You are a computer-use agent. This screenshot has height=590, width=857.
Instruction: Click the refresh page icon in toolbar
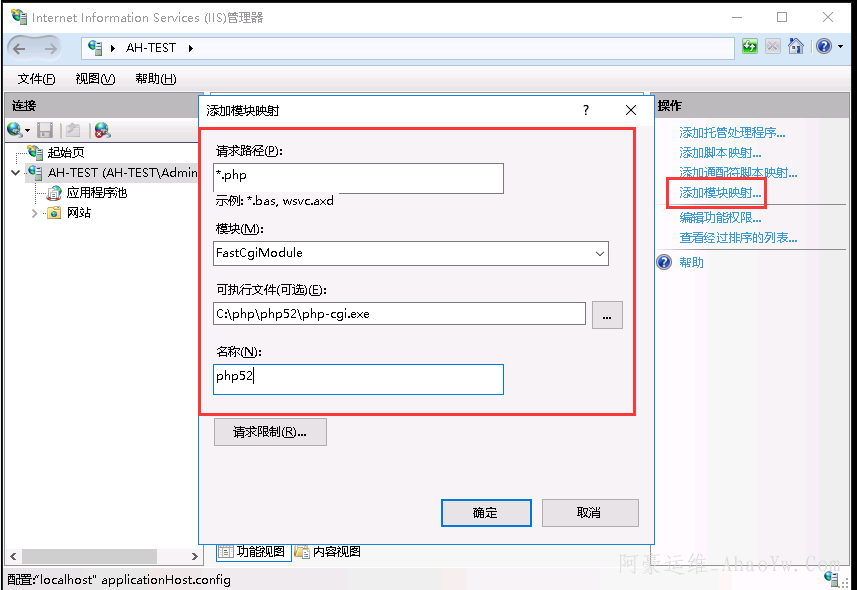750,47
